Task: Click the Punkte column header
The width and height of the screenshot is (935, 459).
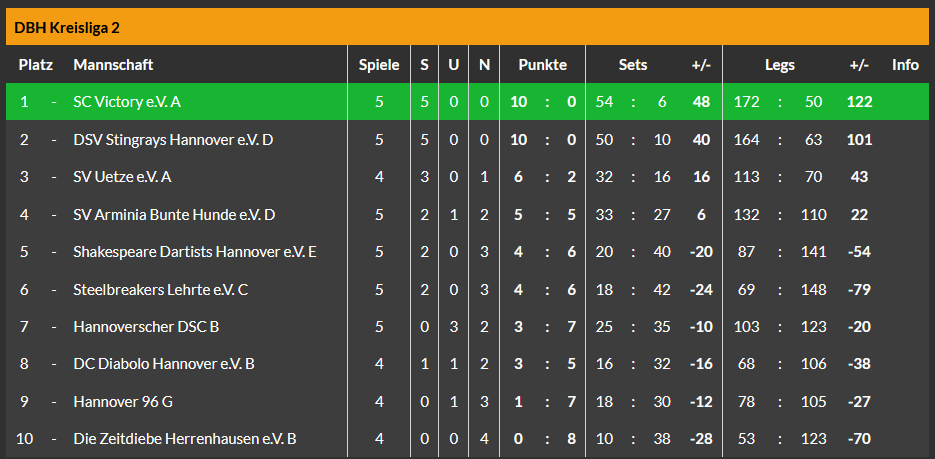Action: coord(542,65)
